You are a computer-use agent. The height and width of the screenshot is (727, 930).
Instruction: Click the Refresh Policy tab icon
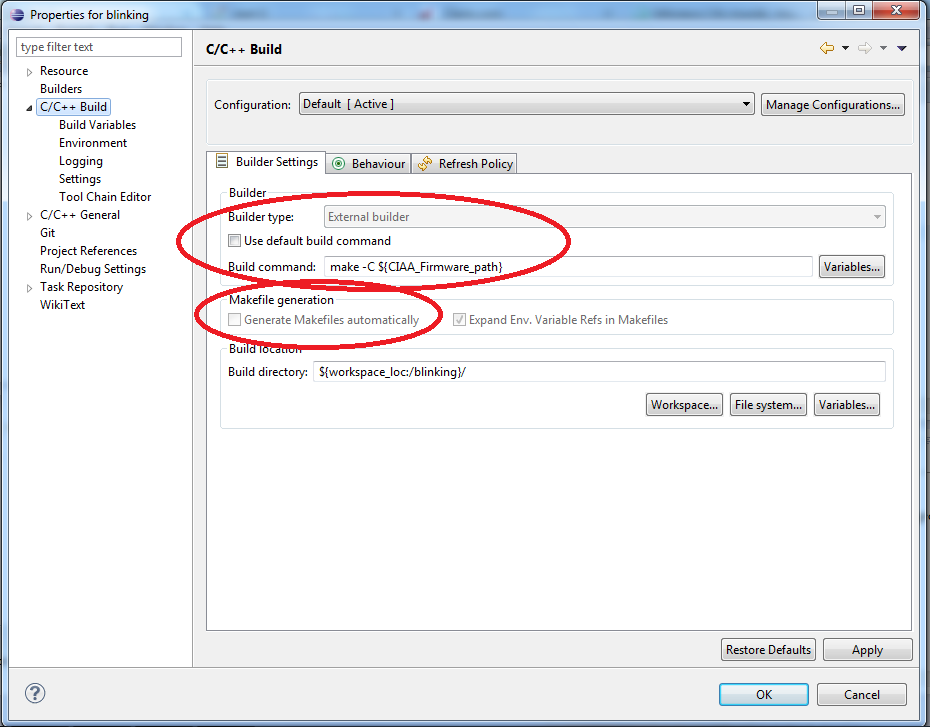(425, 164)
